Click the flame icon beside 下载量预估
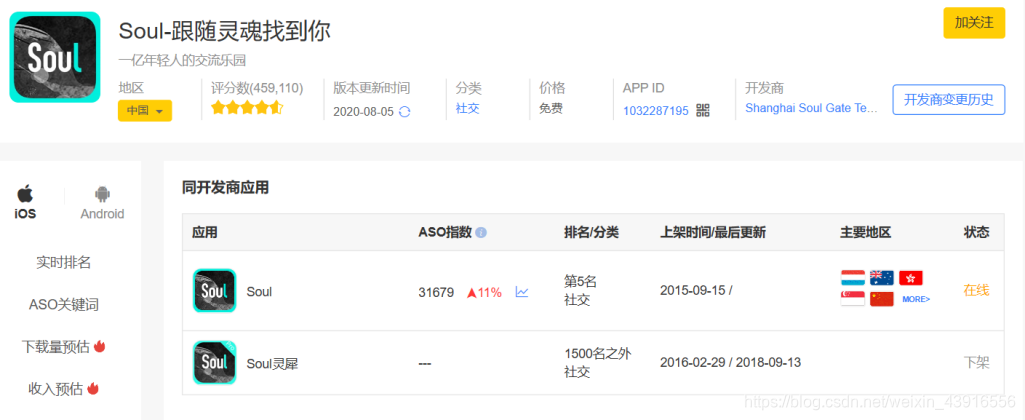This screenshot has width=1025, height=420. tap(99, 346)
